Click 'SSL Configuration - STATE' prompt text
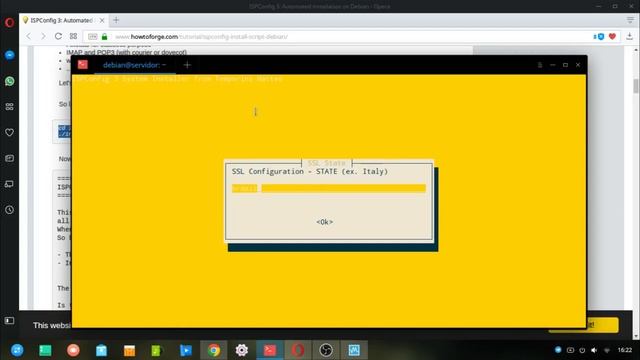 310,171
